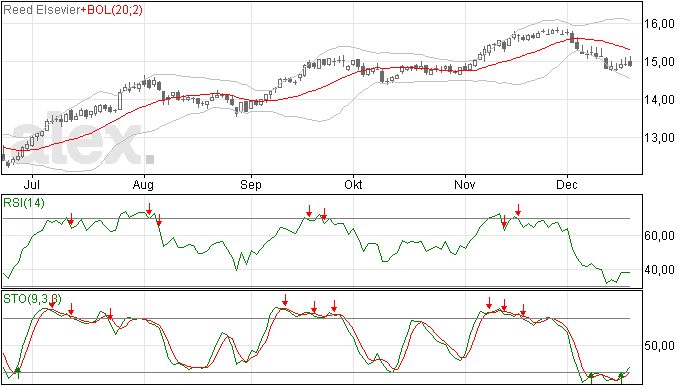Image resolution: width=690 pixels, height=387 pixels.
Task: Click the Sep month label
Action: (251, 184)
